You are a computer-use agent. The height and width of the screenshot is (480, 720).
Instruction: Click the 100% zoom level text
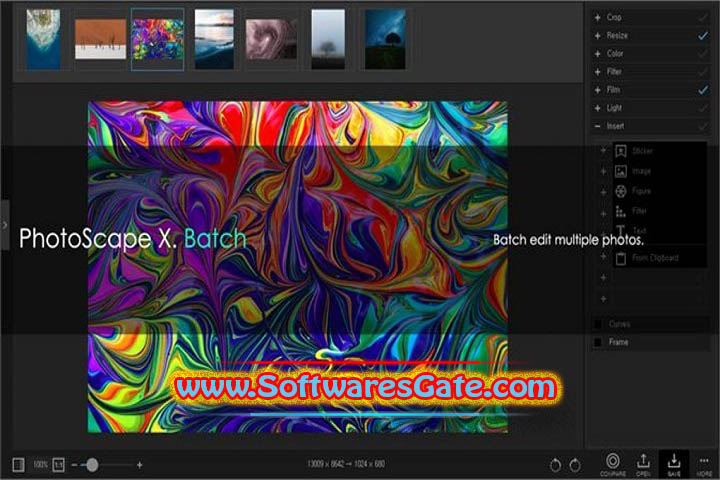pyautogui.click(x=40, y=465)
